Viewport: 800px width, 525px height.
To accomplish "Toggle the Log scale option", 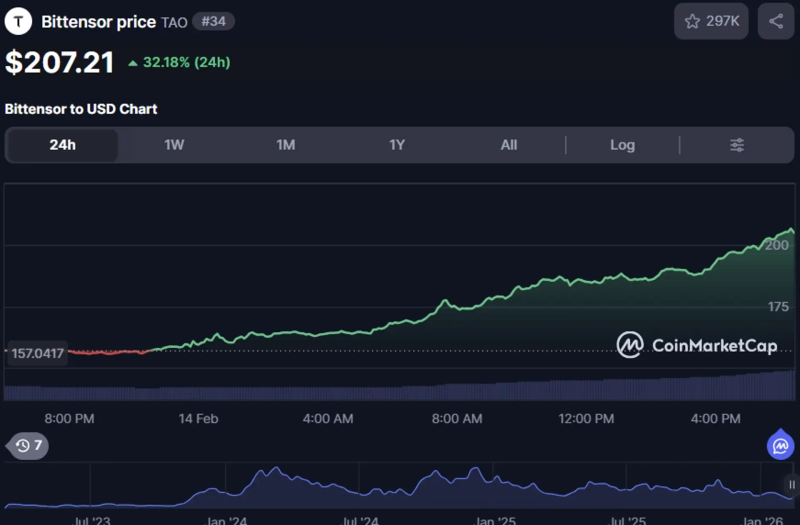I will click(622, 145).
